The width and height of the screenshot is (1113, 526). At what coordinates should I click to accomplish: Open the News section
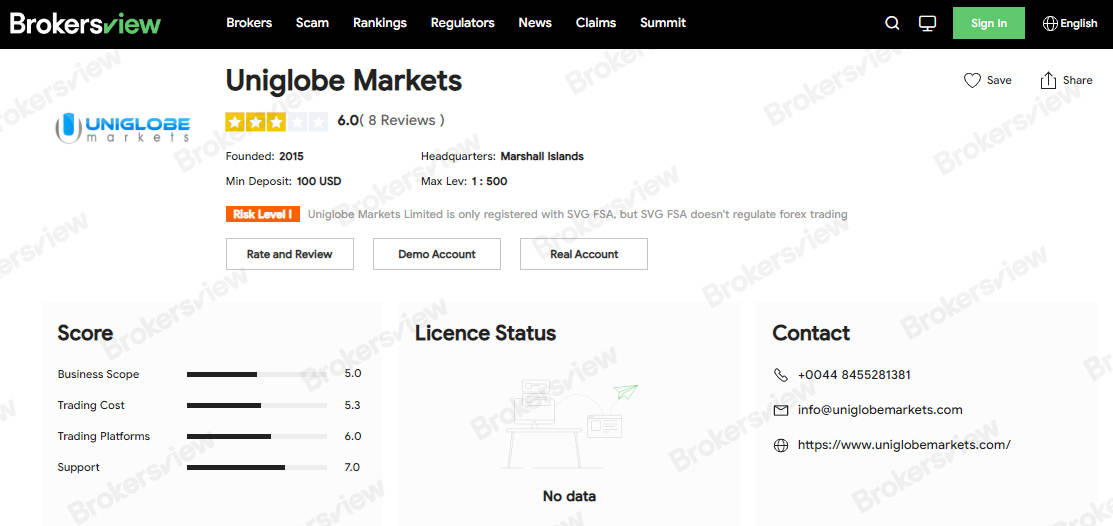tap(534, 23)
